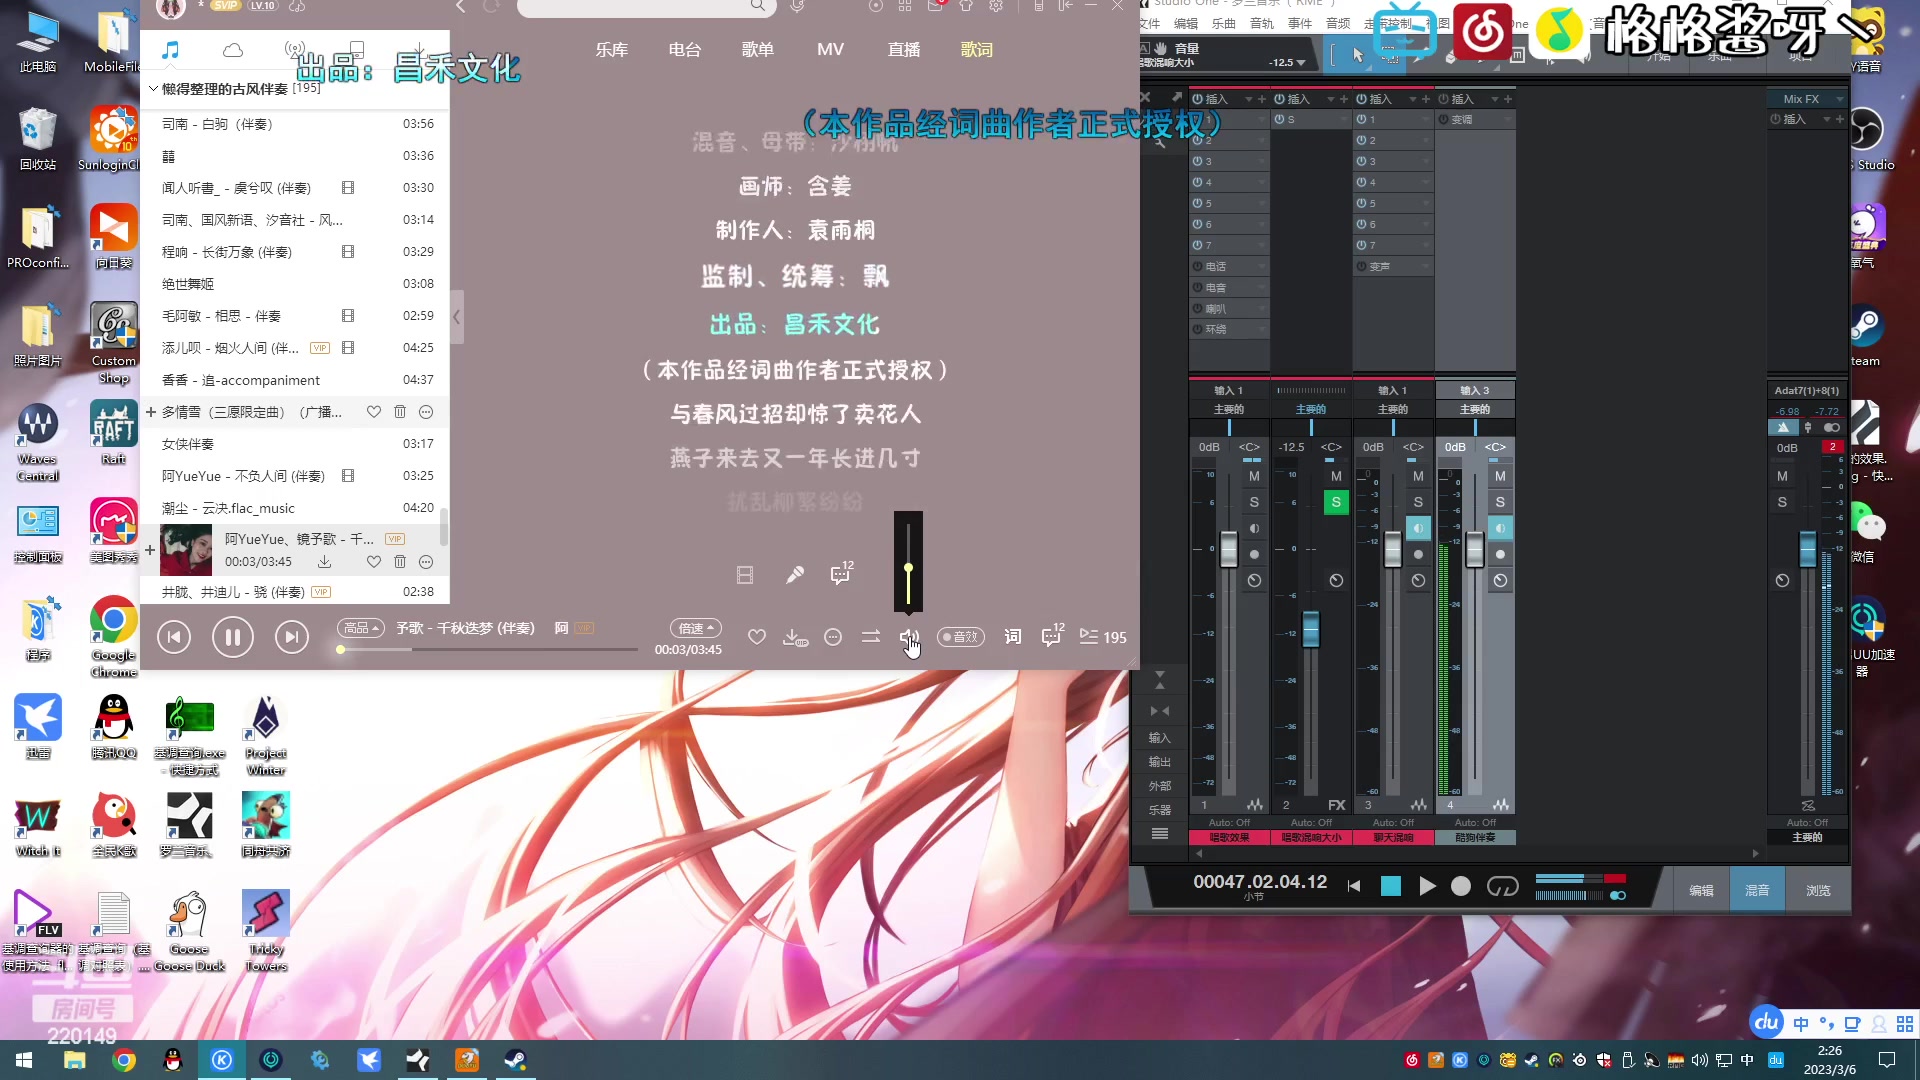Mute the main output channel in mixer
The height and width of the screenshot is (1080, 1920).
click(1782, 476)
